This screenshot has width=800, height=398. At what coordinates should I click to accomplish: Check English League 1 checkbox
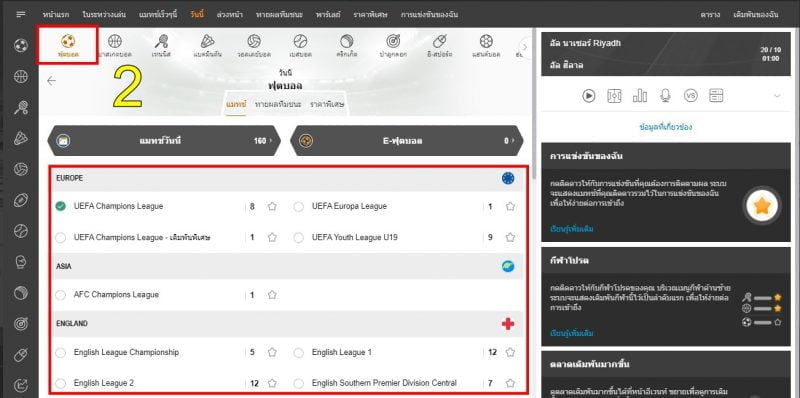[299, 353]
